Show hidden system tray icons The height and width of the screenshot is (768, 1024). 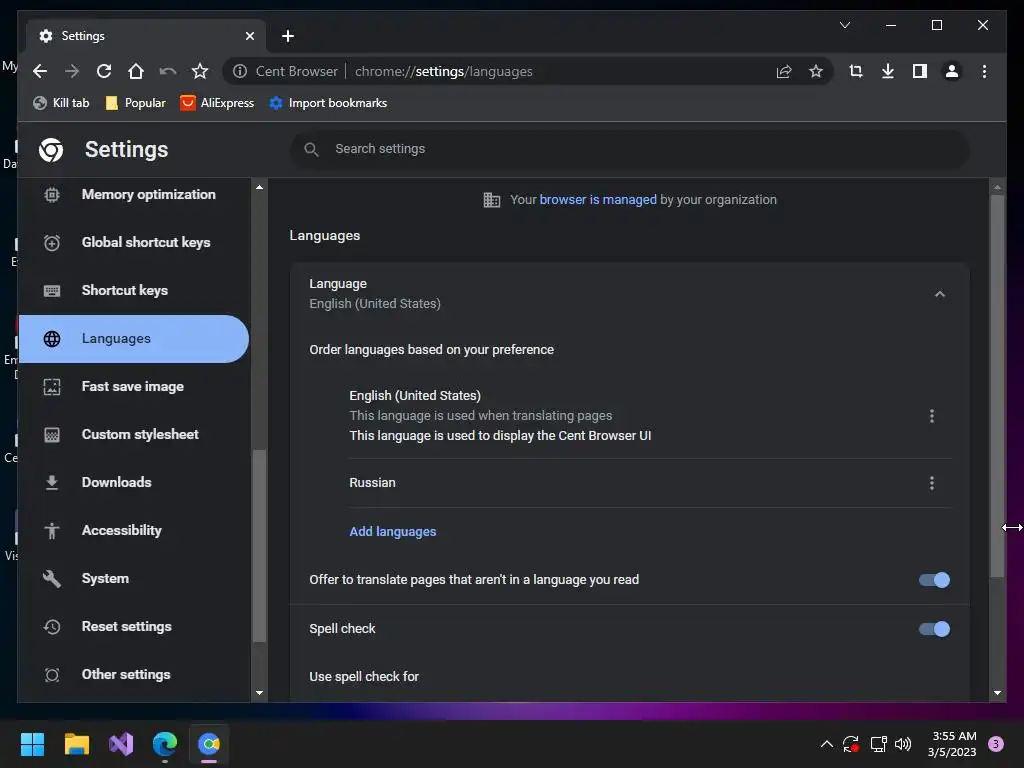(826, 744)
